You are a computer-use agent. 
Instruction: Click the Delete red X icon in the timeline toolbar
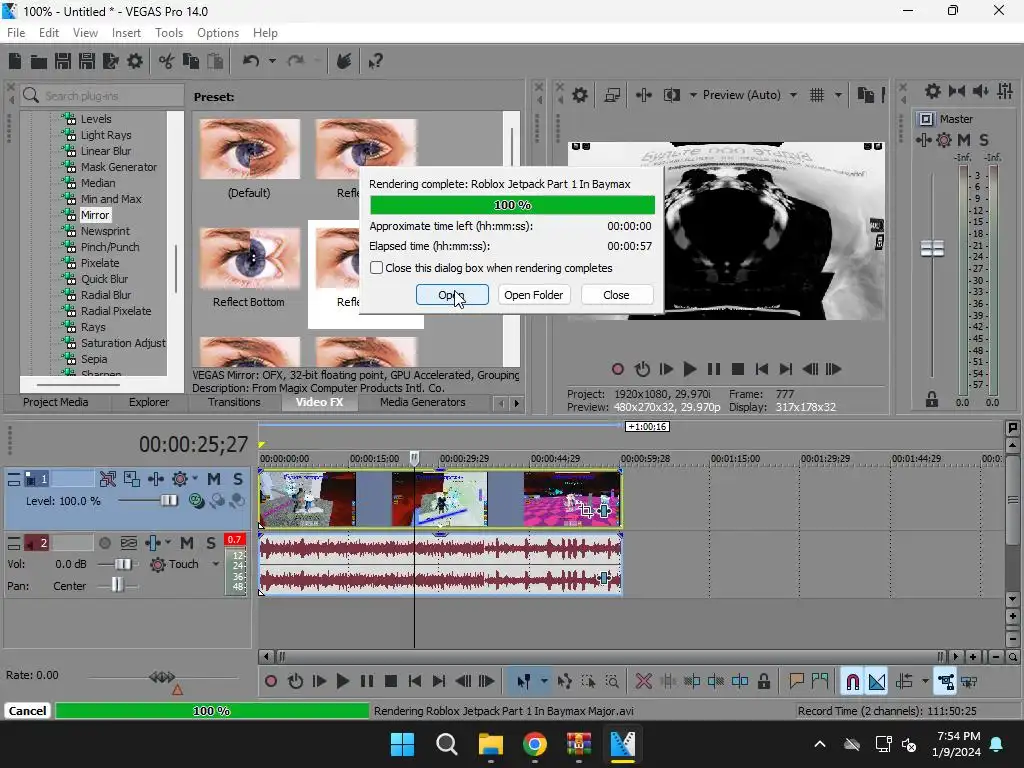(644, 682)
